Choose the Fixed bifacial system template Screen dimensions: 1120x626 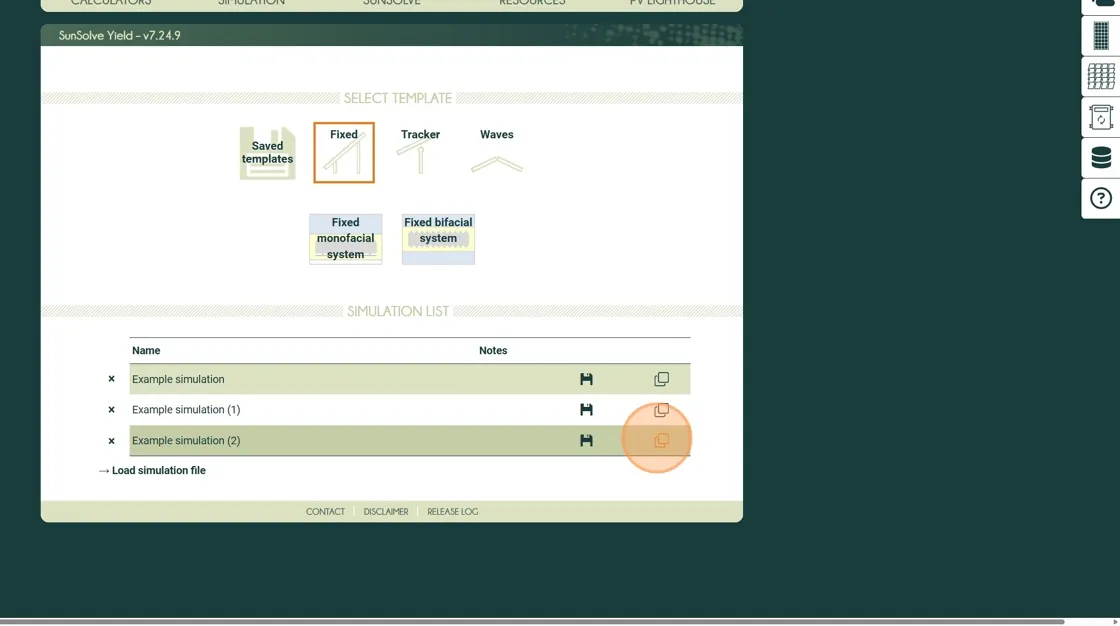(x=438, y=239)
